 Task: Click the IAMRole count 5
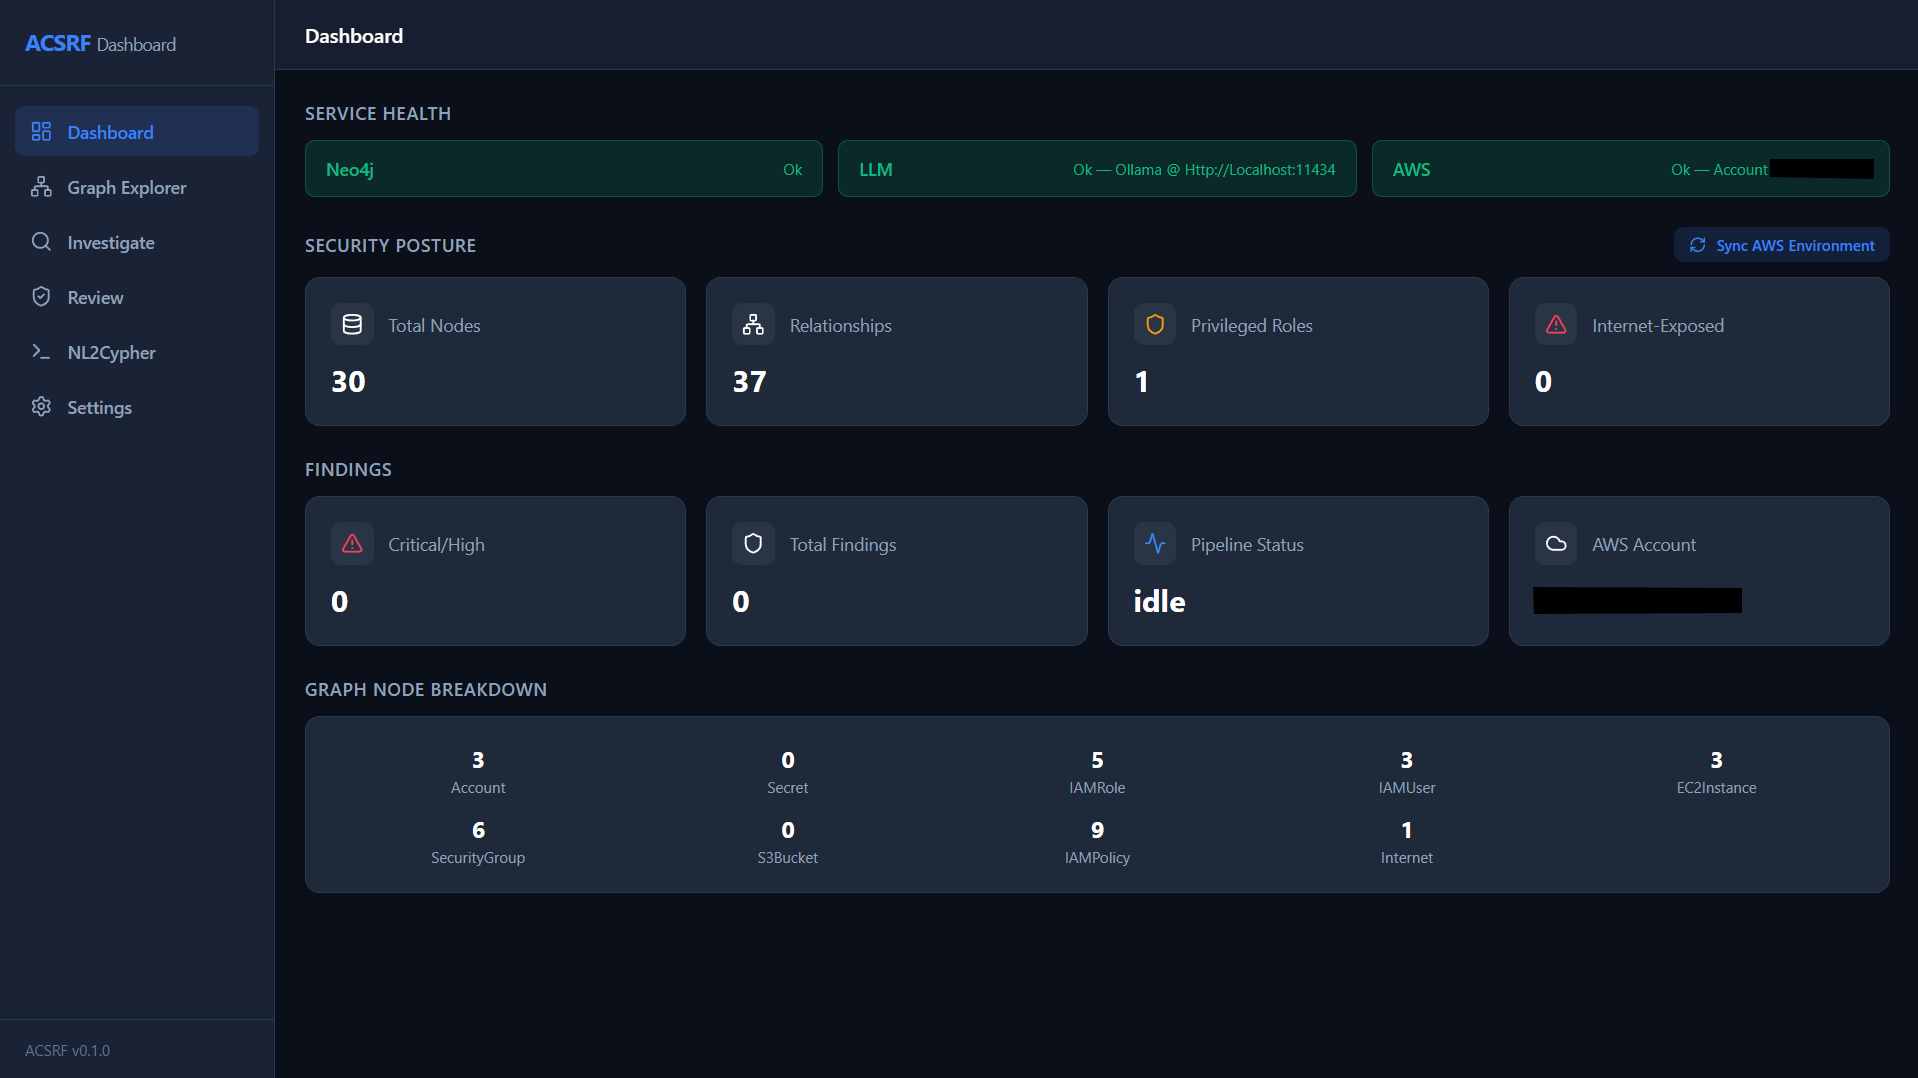[x=1097, y=760]
